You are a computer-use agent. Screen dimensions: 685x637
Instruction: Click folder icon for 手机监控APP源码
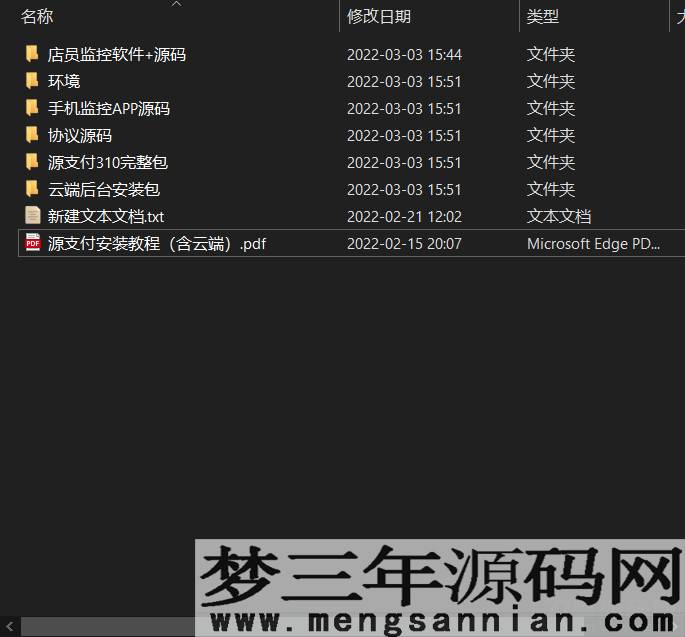[32, 108]
